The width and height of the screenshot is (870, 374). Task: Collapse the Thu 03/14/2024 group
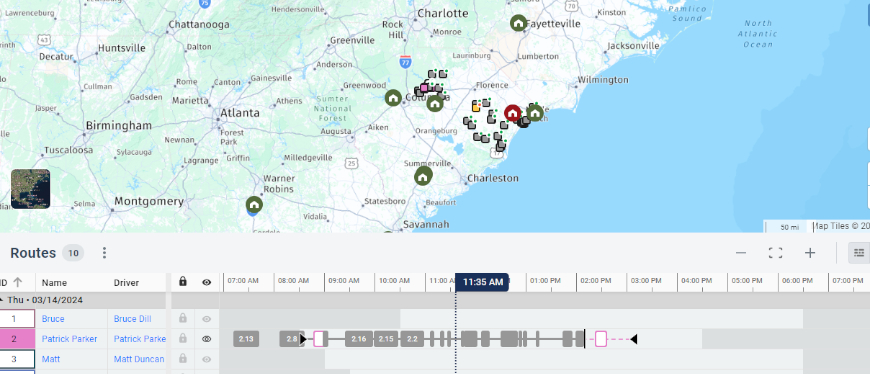tap(2, 300)
